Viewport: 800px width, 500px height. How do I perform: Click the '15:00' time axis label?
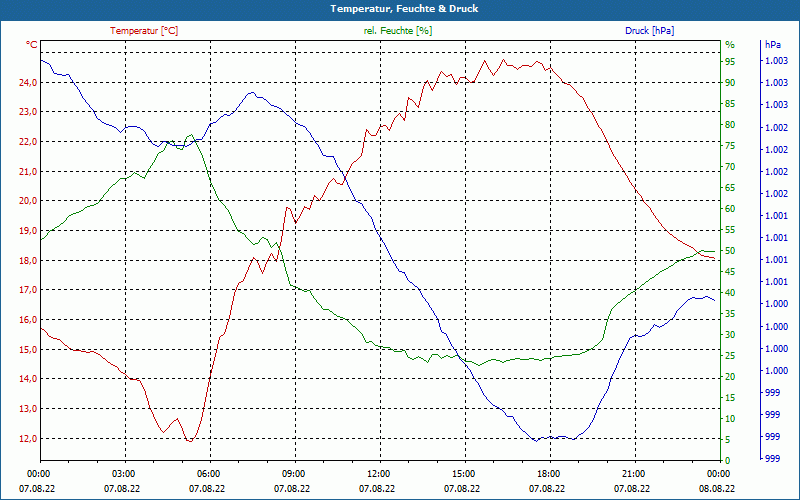pos(462,473)
